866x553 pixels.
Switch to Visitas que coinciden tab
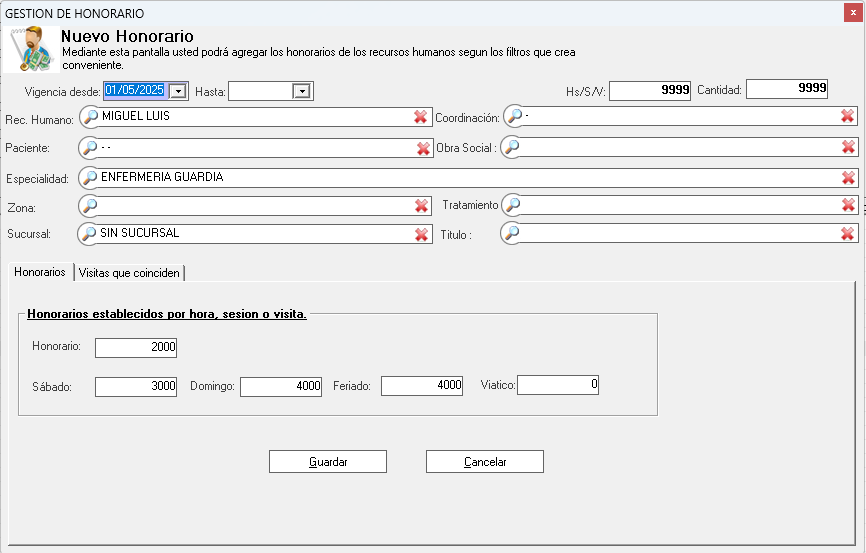pos(130,273)
